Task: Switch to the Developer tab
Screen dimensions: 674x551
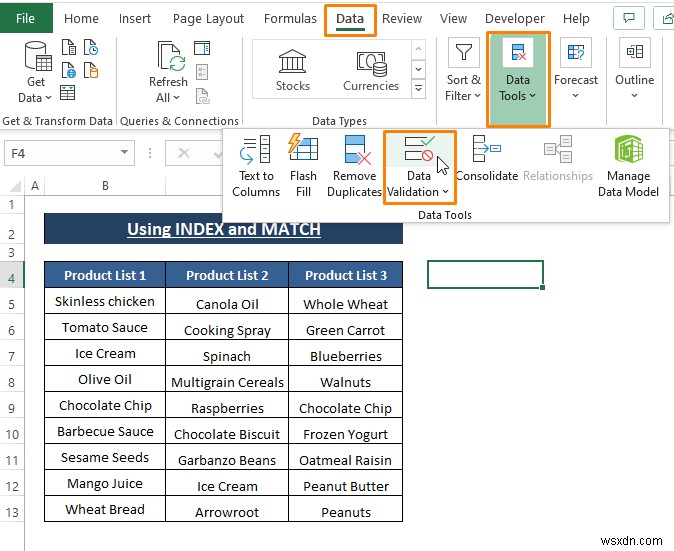Action: 515,18
